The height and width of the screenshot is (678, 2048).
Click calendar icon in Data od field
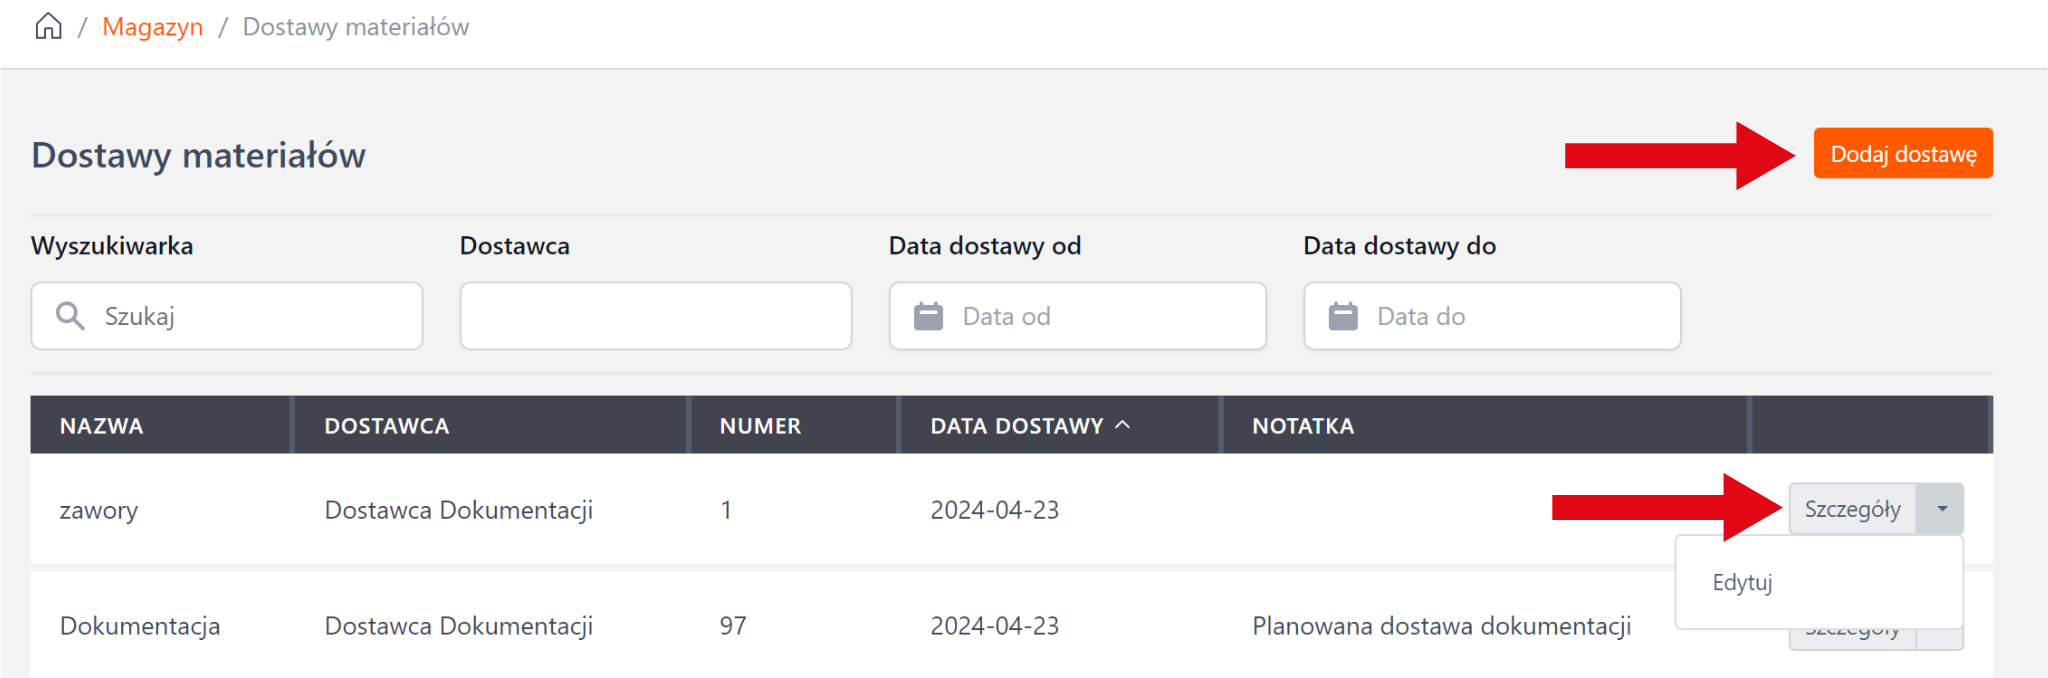928,316
